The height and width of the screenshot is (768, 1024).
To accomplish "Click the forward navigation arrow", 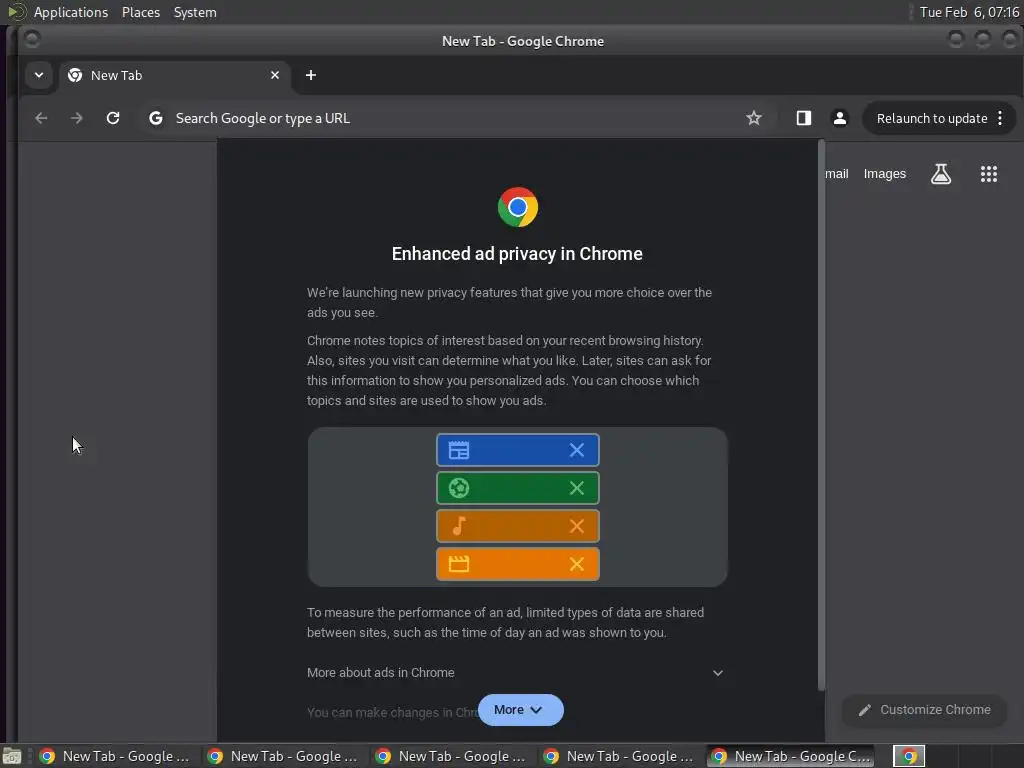I will tap(77, 118).
